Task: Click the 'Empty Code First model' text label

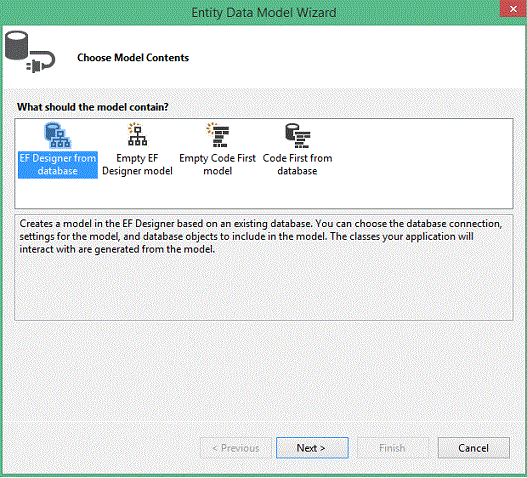Action: click(217, 164)
